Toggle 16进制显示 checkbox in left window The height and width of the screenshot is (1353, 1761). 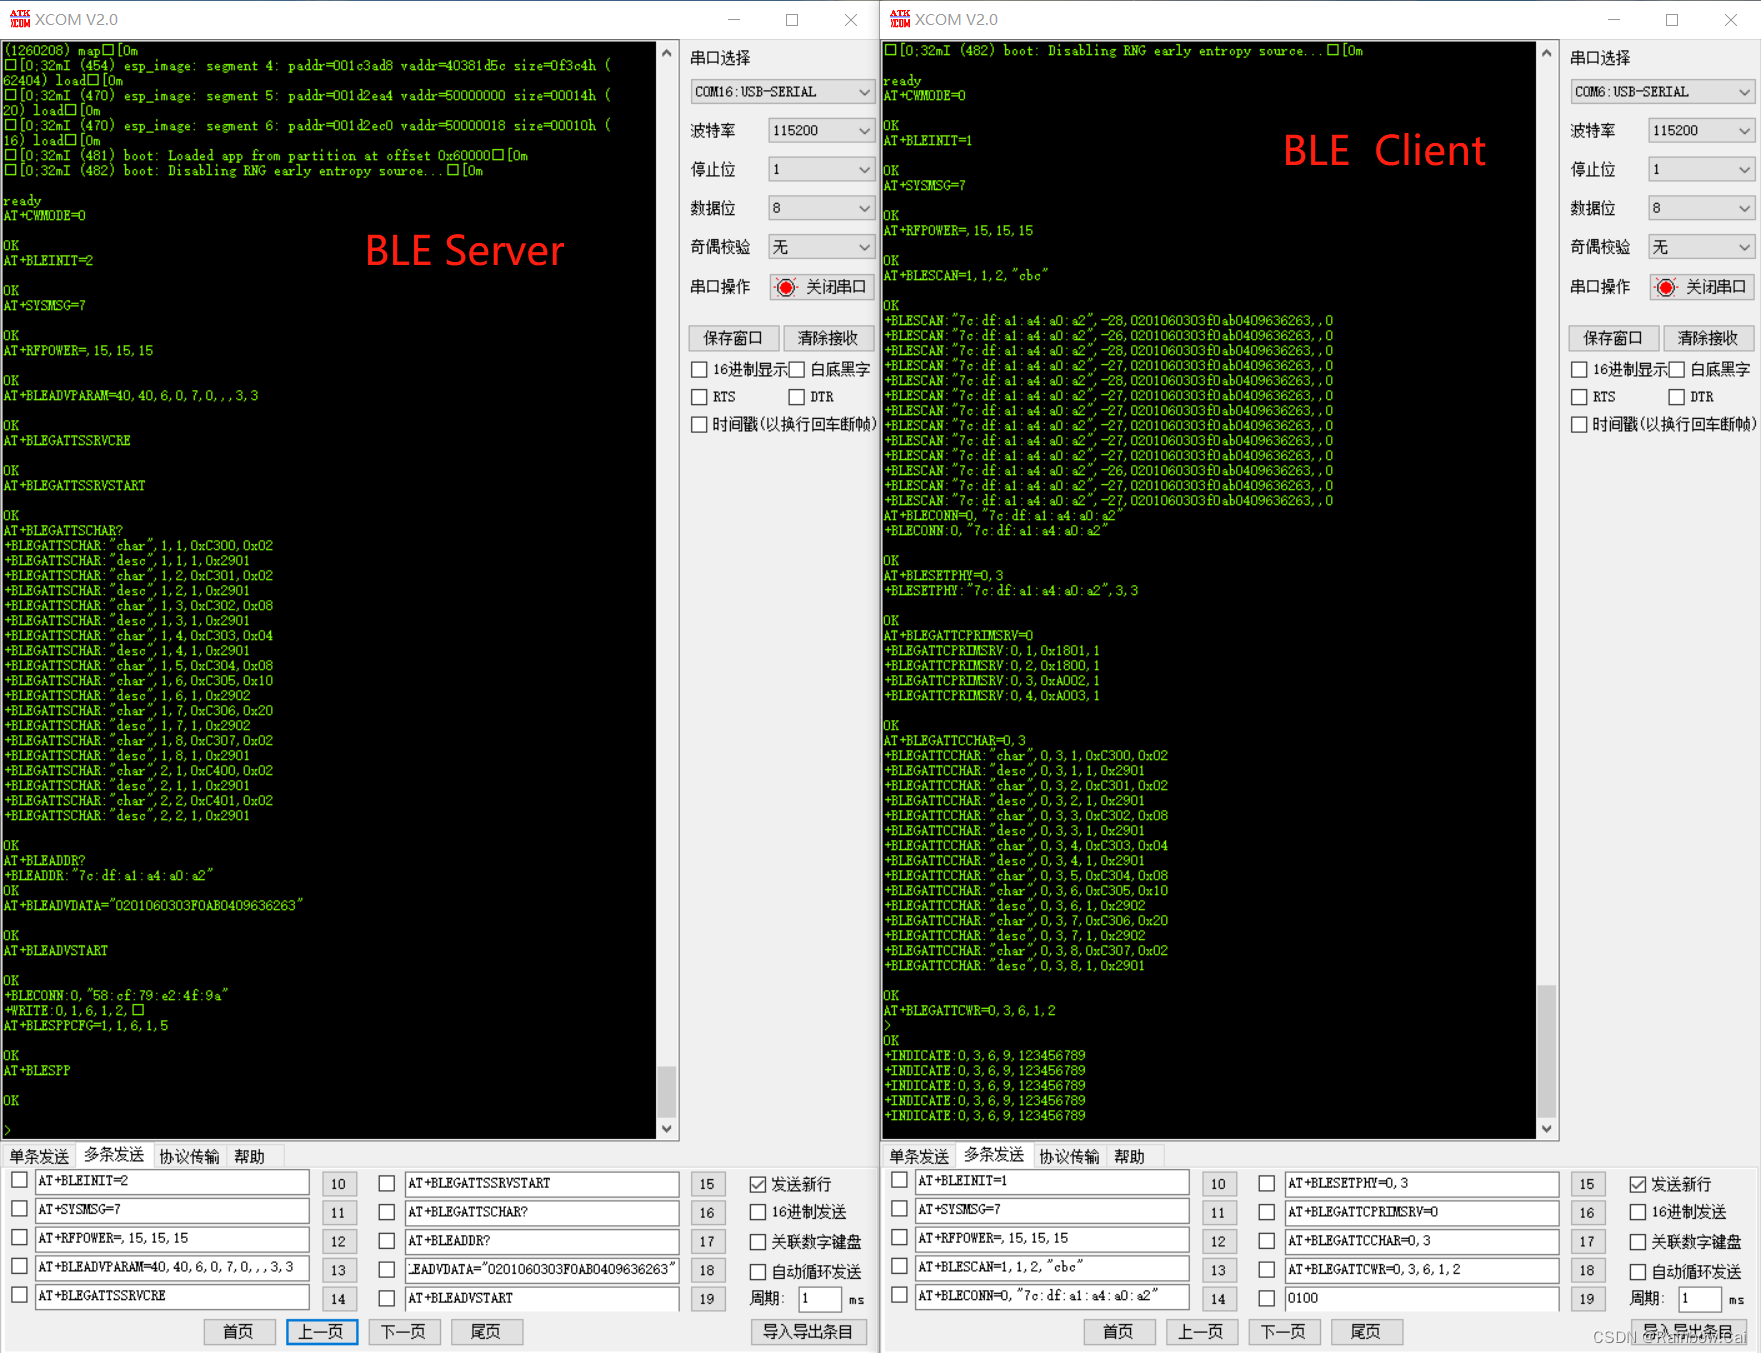699,370
